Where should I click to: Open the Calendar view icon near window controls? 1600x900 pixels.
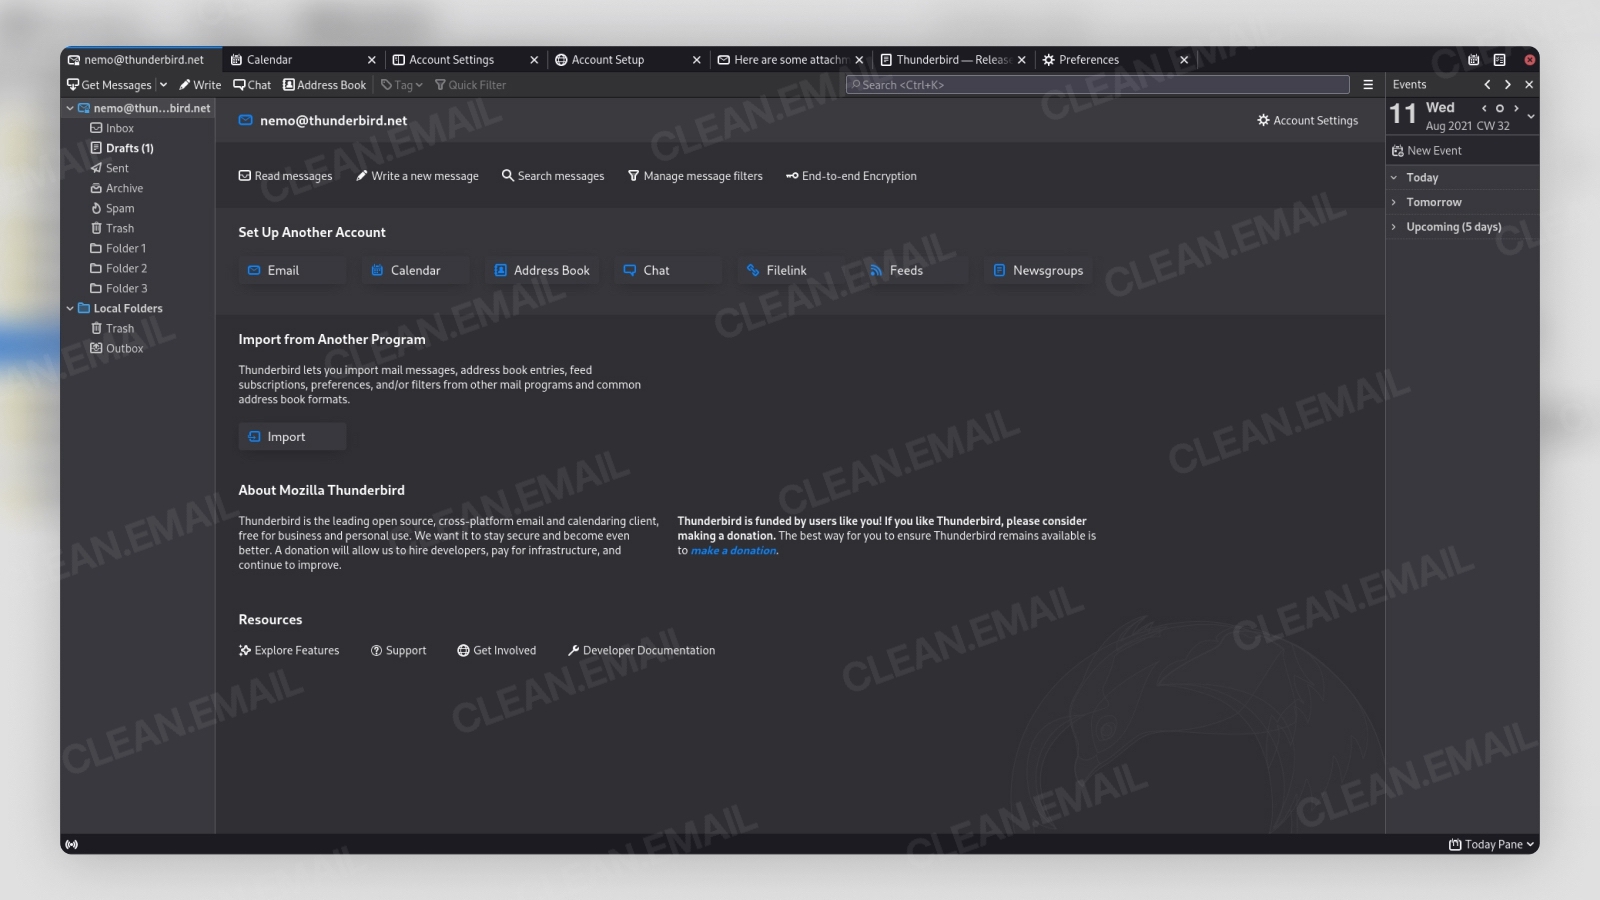pyautogui.click(x=1473, y=59)
